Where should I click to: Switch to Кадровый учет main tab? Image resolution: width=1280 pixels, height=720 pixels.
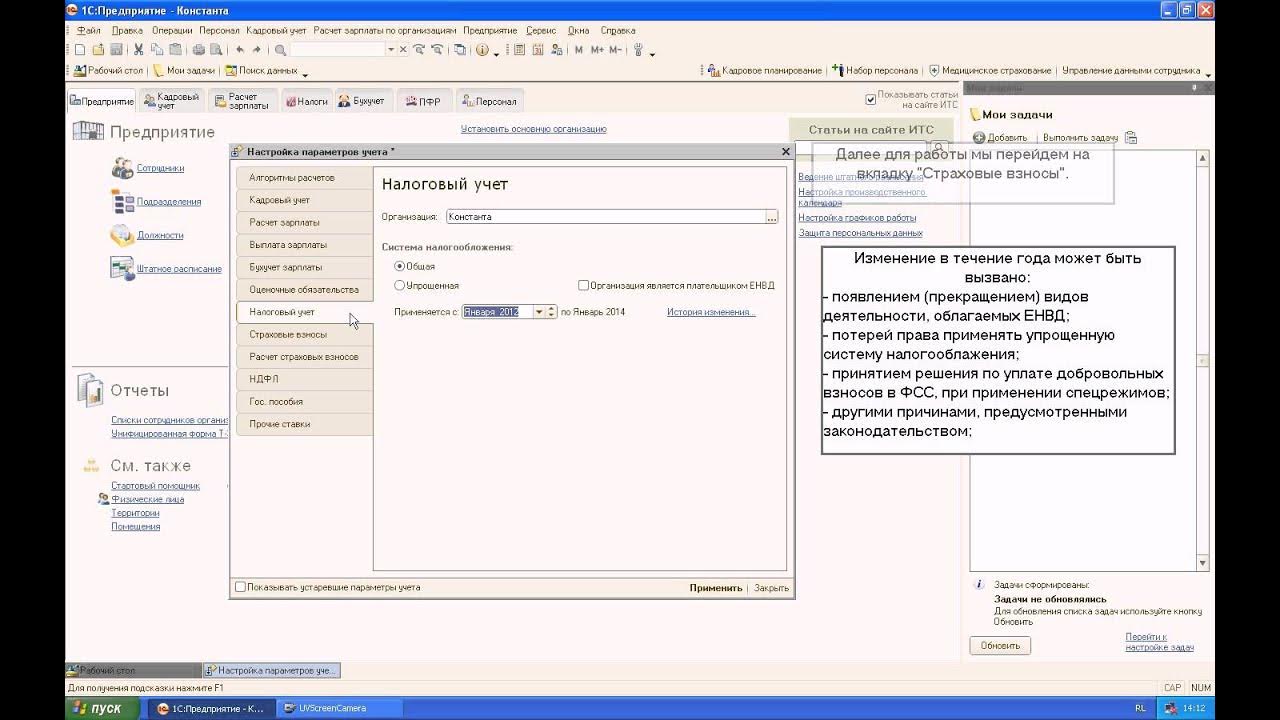(x=172, y=100)
